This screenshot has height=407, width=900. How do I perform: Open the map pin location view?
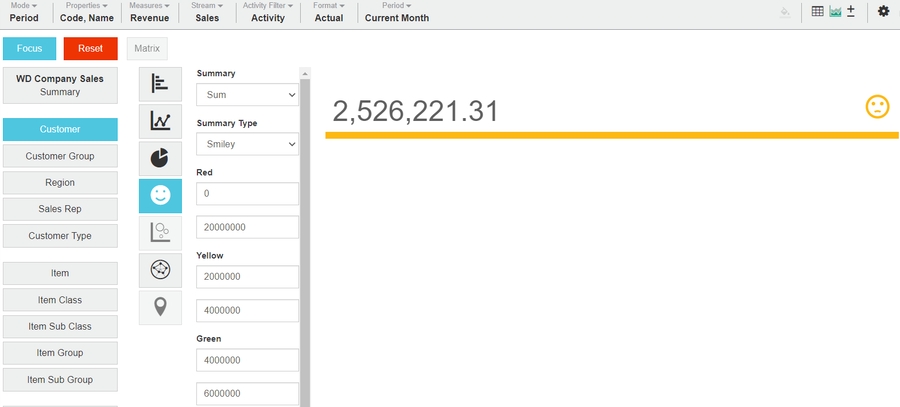[x=160, y=306]
